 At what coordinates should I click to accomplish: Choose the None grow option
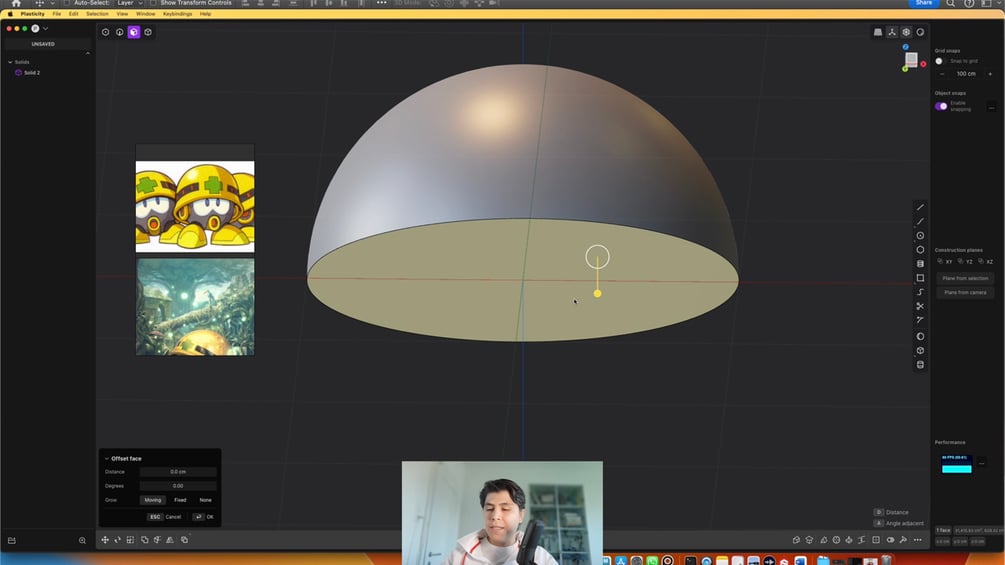[205, 500]
